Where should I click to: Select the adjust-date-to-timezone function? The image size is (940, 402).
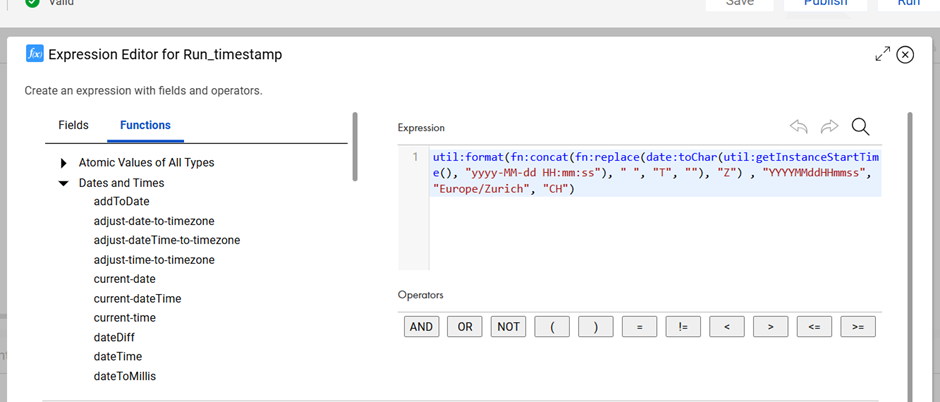tap(154, 220)
